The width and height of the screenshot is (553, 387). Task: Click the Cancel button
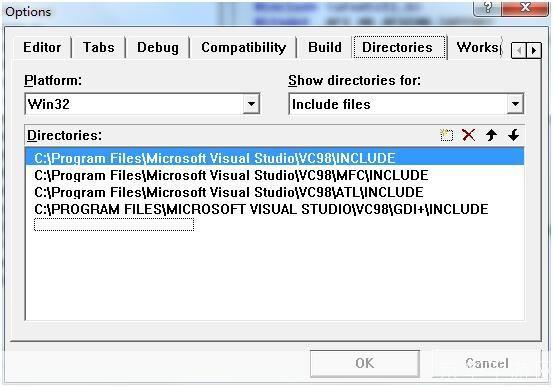pos(487,363)
